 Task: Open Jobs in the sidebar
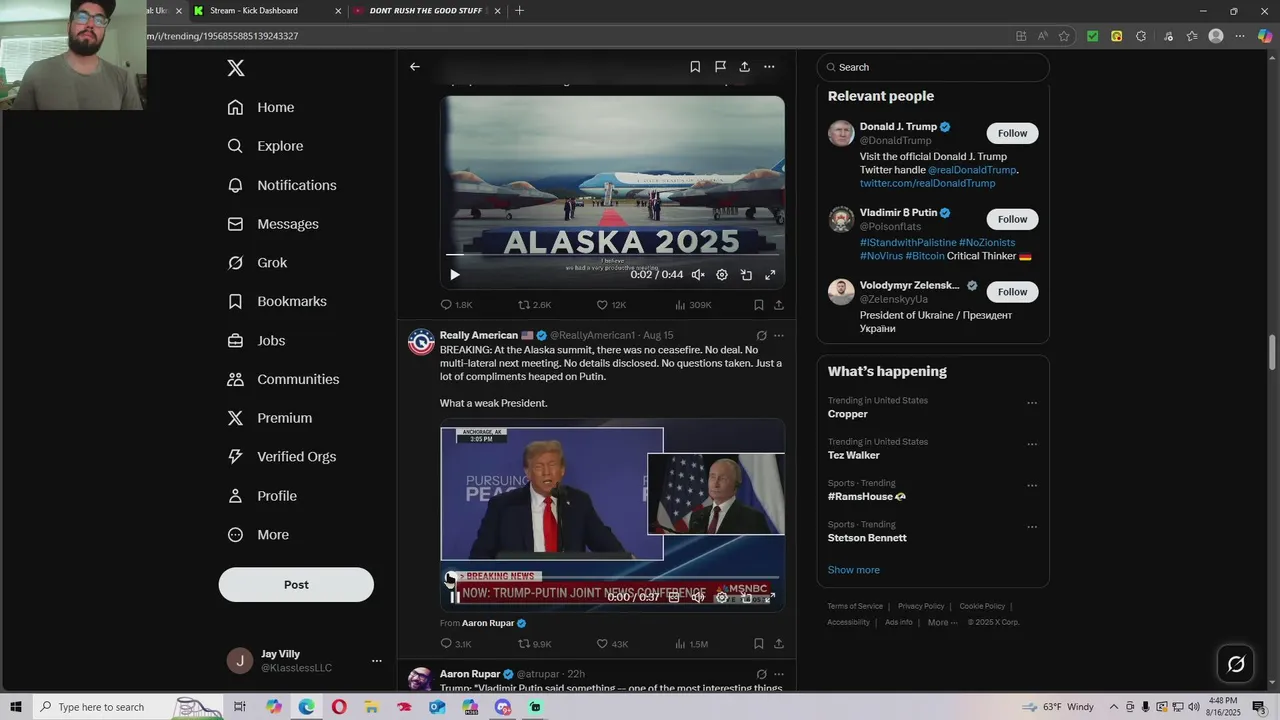[256, 340]
